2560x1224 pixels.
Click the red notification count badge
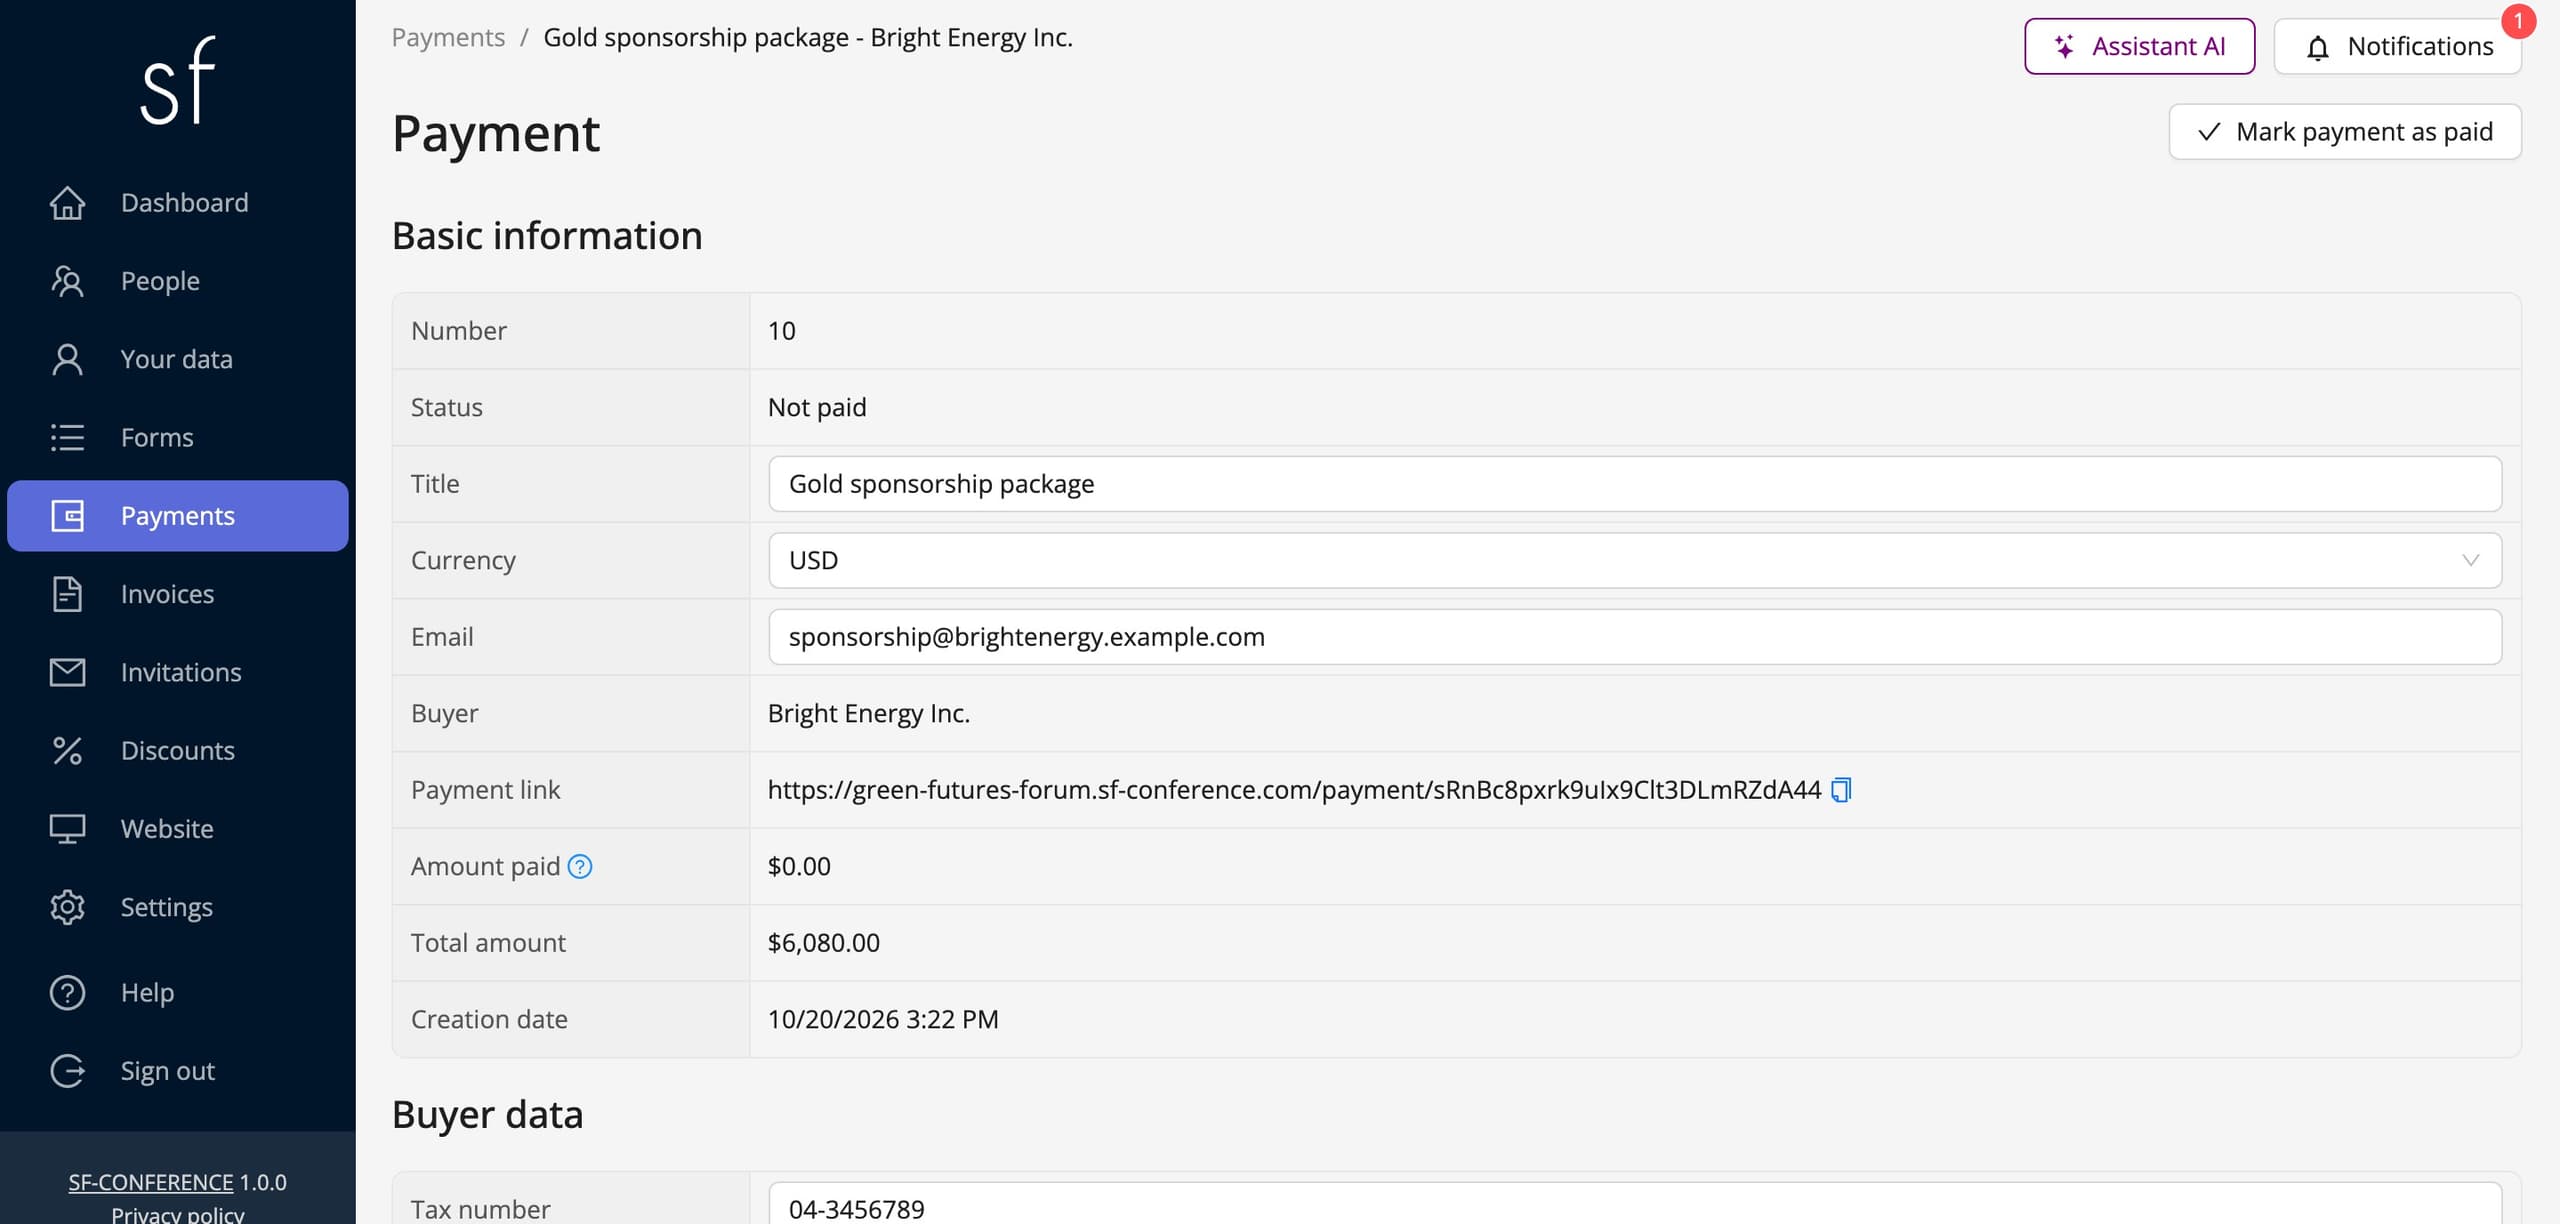pyautogui.click(x=2518, y=21)
